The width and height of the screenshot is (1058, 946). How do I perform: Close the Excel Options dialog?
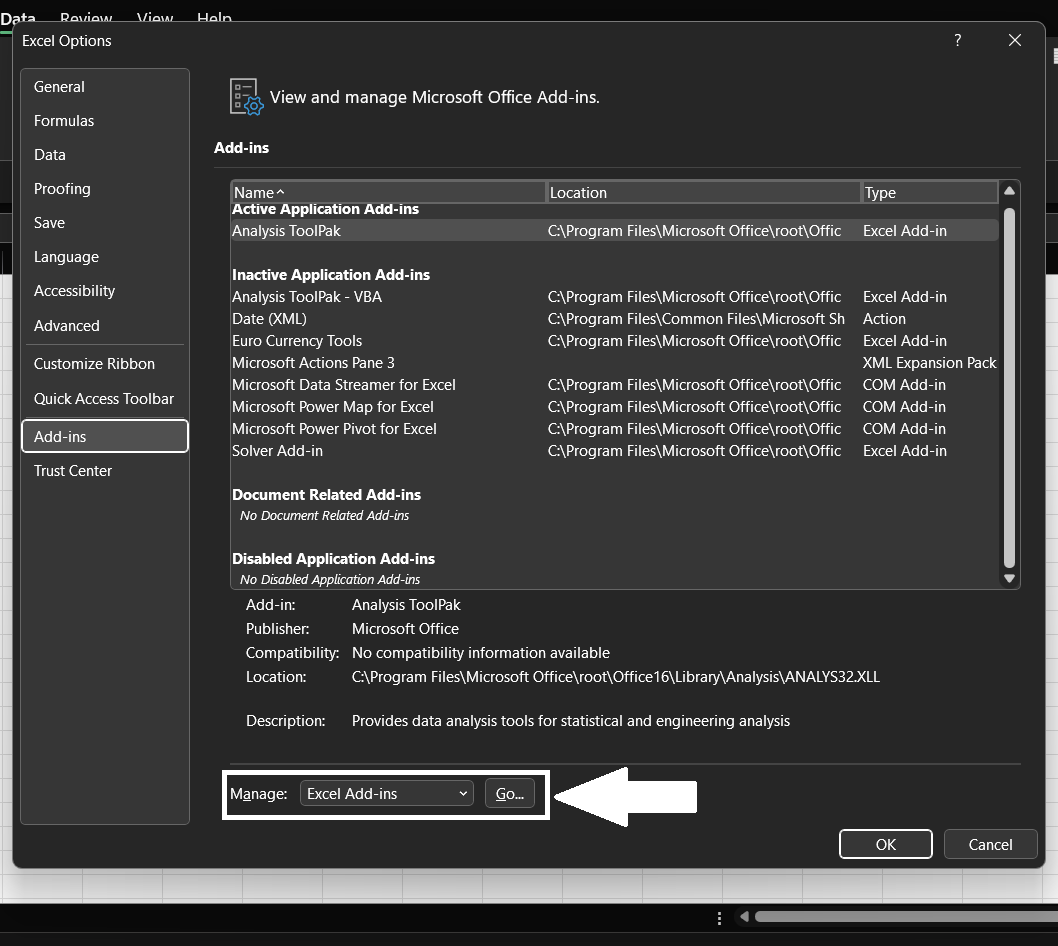click(1015, 40)
